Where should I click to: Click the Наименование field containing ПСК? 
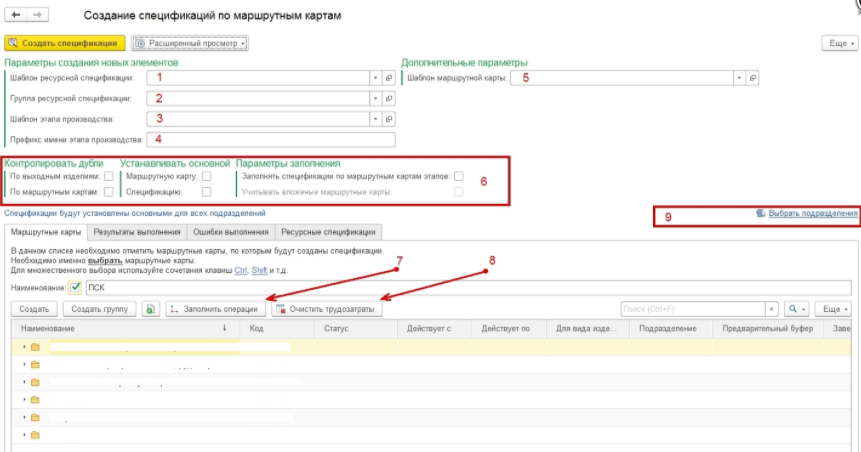(x=468, y=287)
